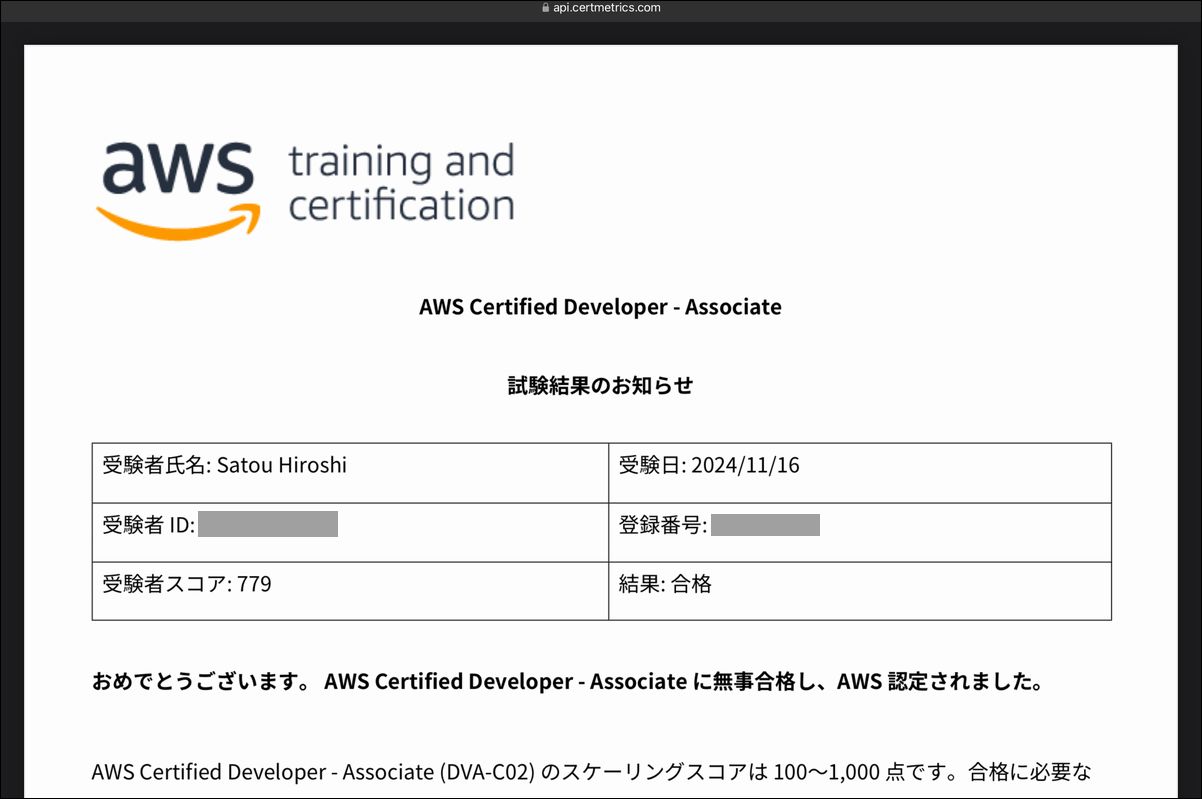Click the 'AWS Certified Developer - Associate' title
The image size is (1202, 799).
[600, 307]
